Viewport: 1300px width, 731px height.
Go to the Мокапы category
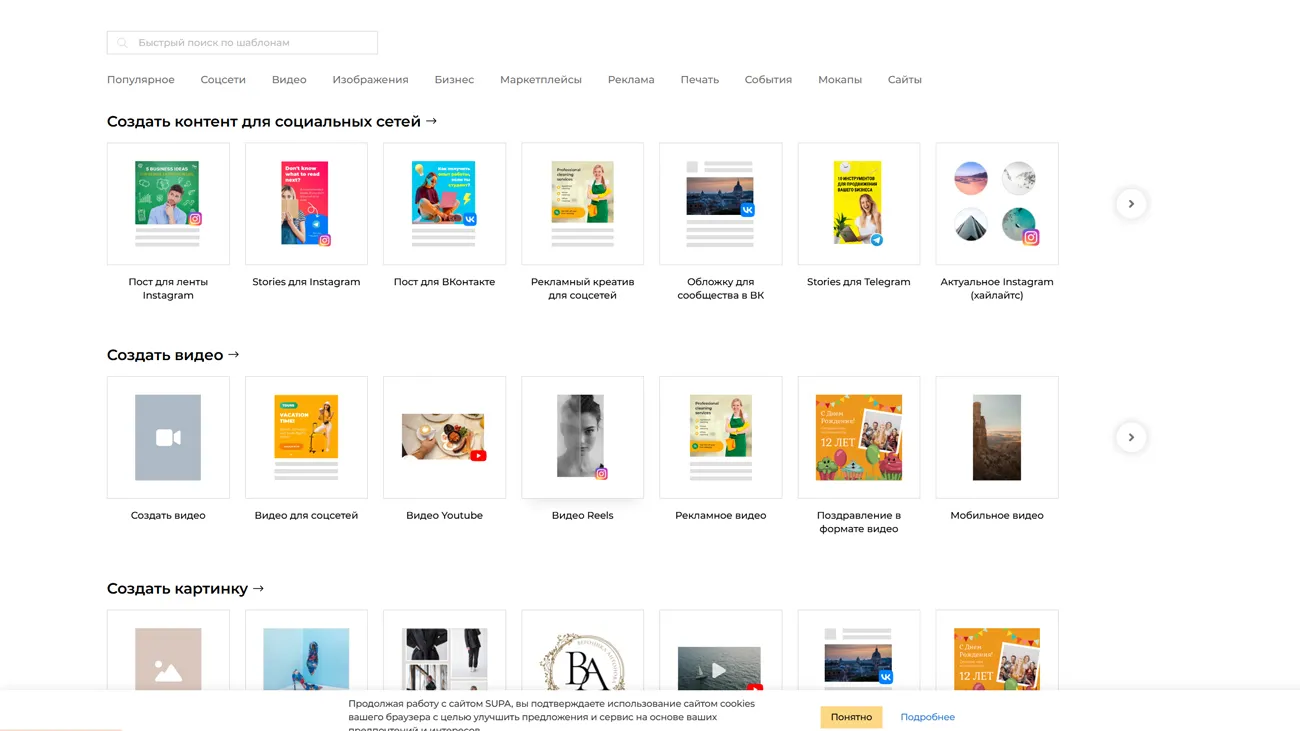coord(839,80)
